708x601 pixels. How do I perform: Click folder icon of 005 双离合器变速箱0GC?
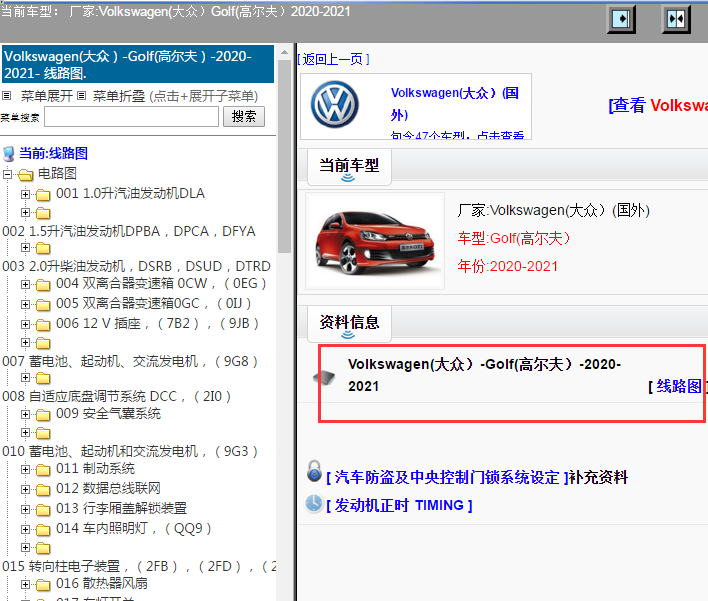click(43, 305)
